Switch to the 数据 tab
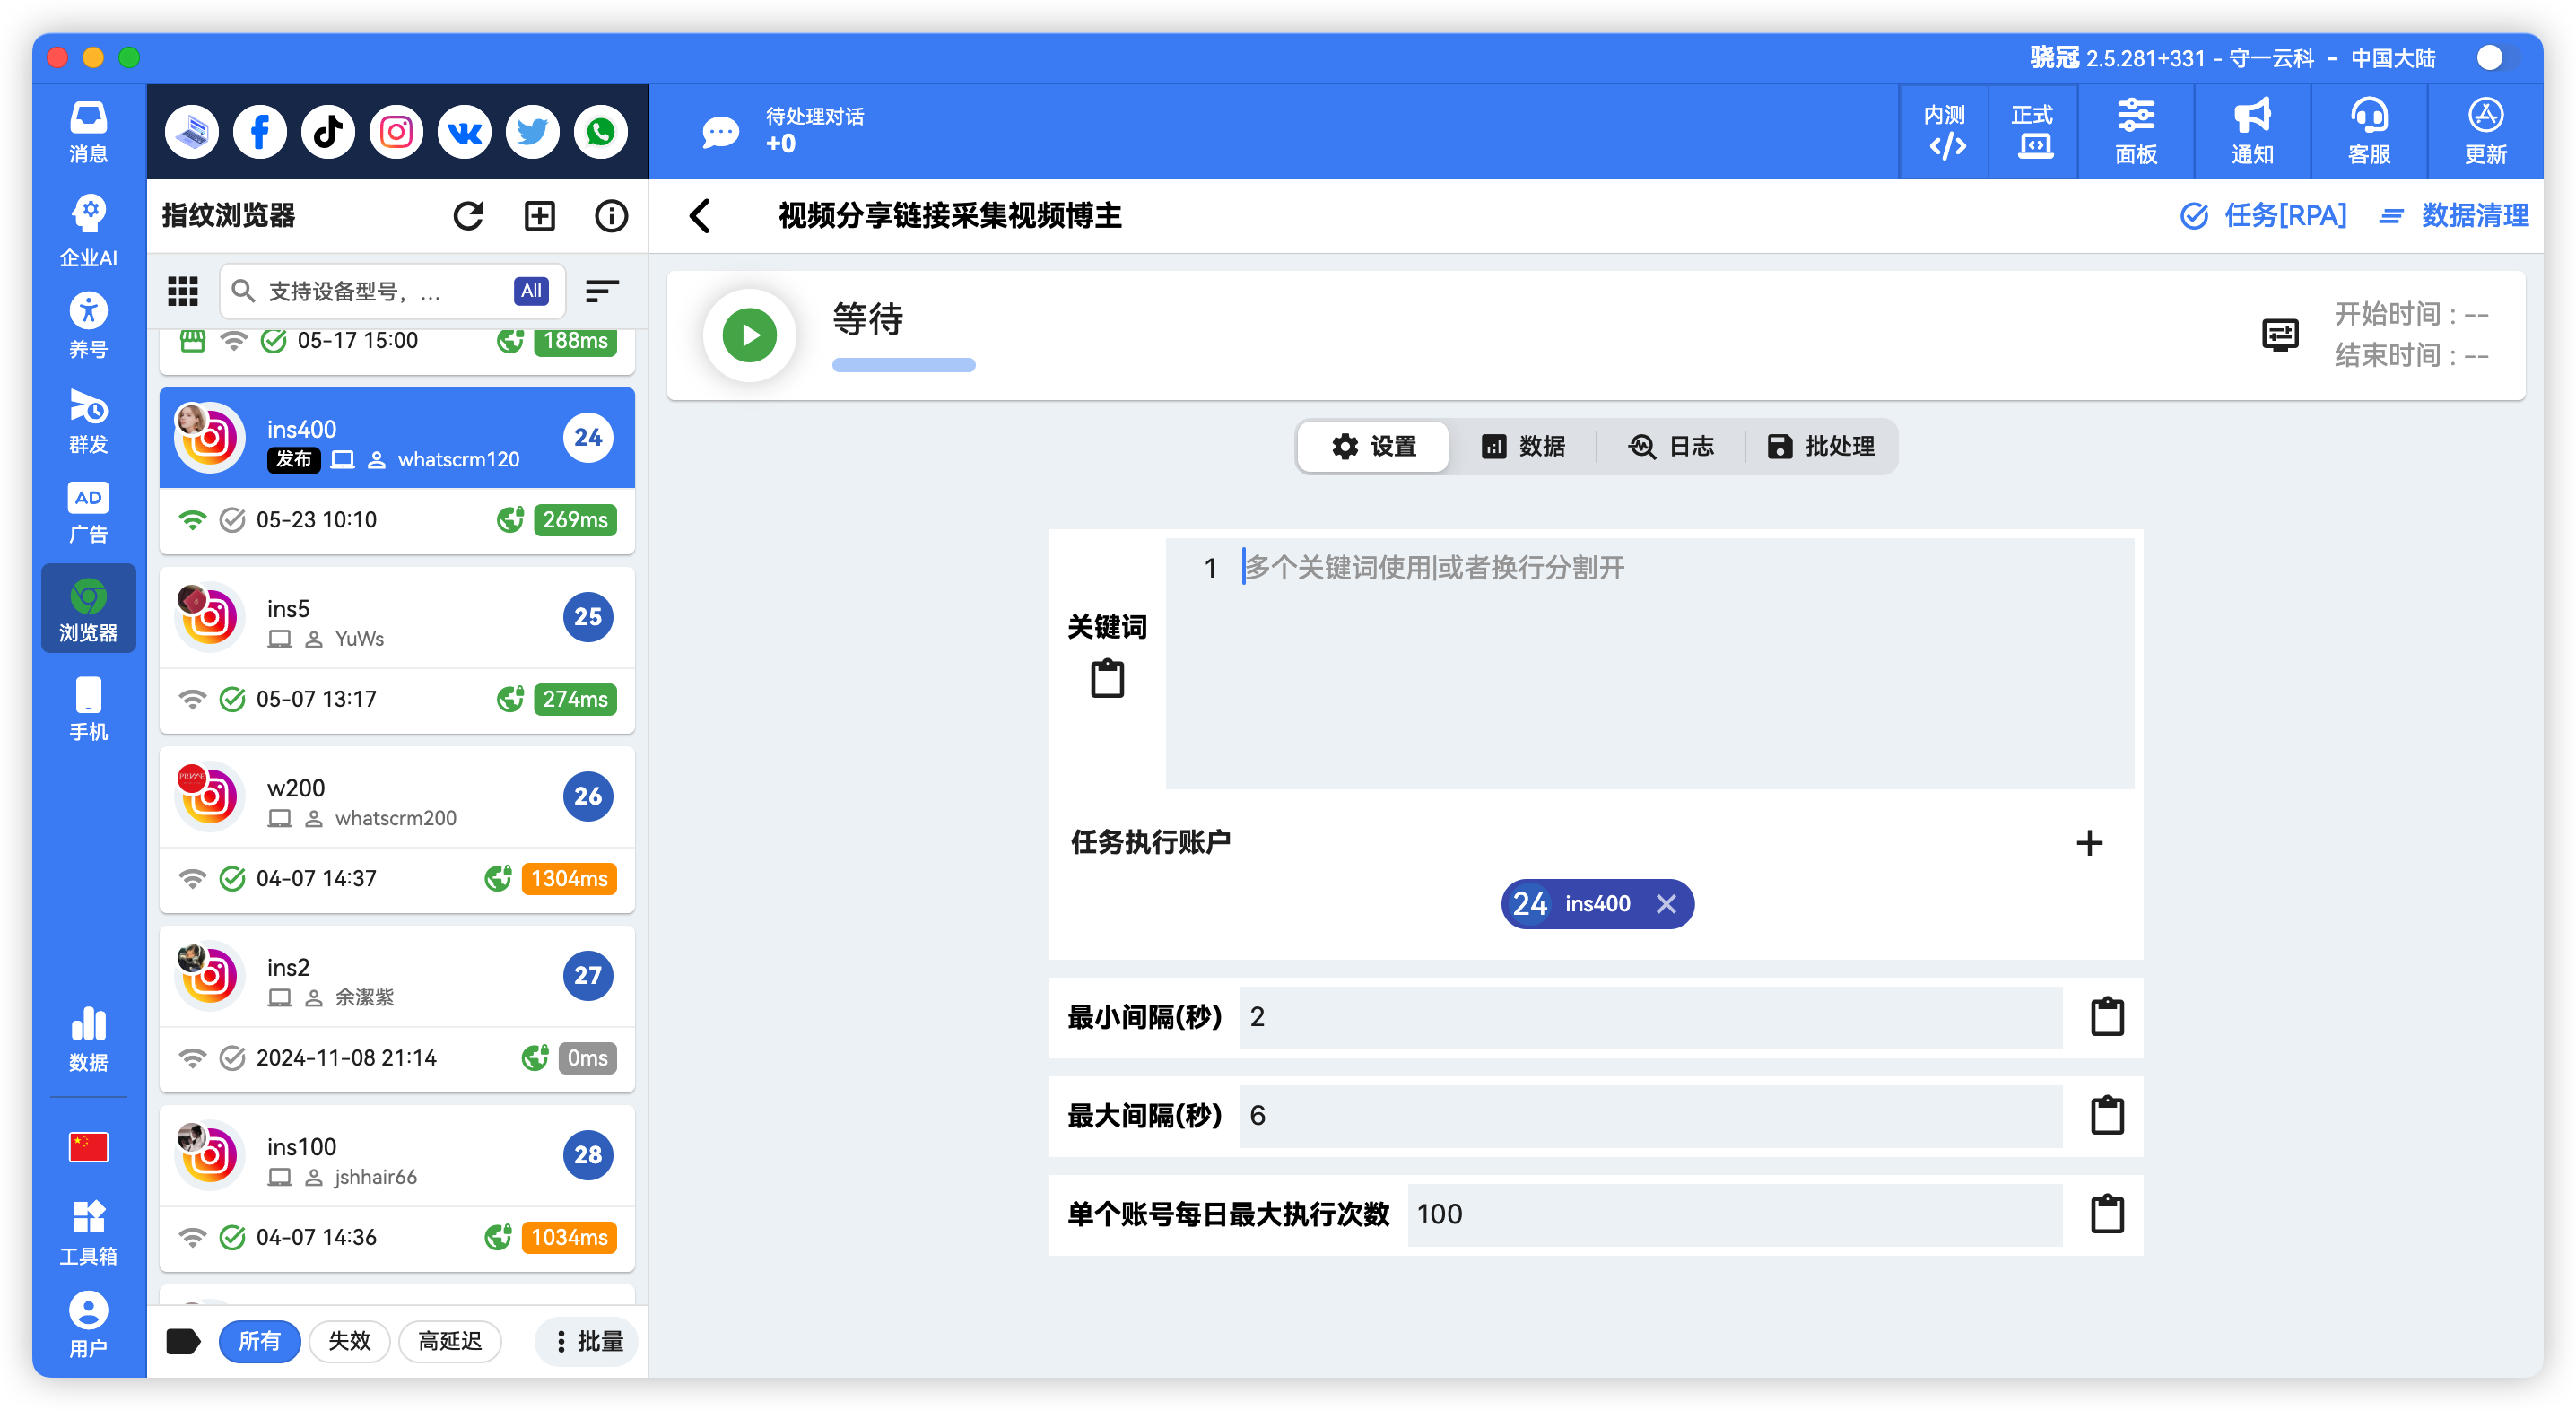The width and height of the screenshot is (2576, 1410). pos(1525,446)
